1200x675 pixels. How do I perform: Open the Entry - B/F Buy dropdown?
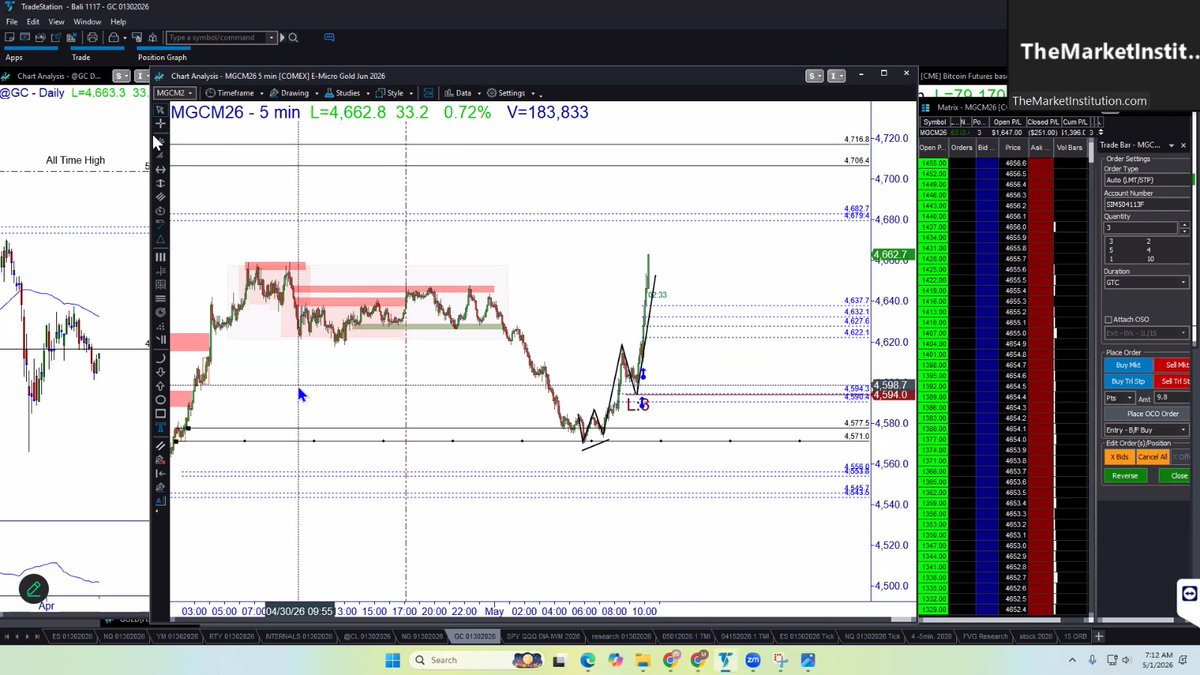coord(1146,430)
